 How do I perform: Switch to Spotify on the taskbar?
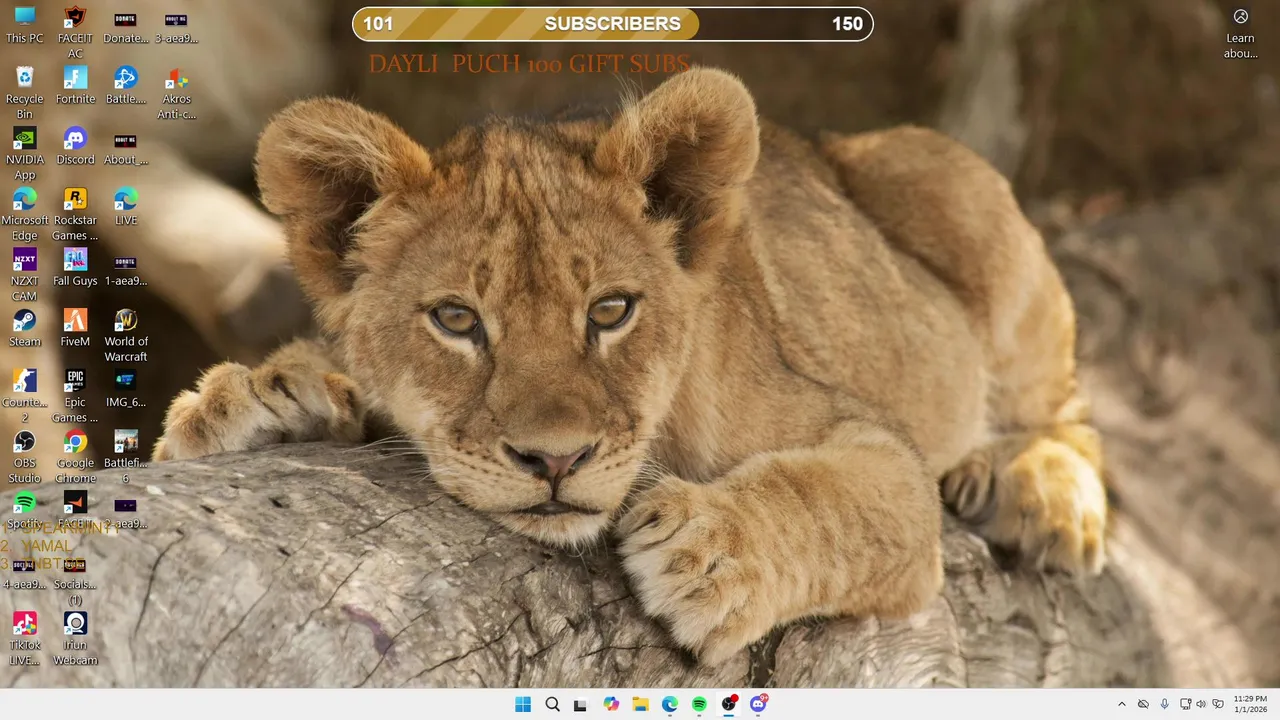click(x=699, y=704)
